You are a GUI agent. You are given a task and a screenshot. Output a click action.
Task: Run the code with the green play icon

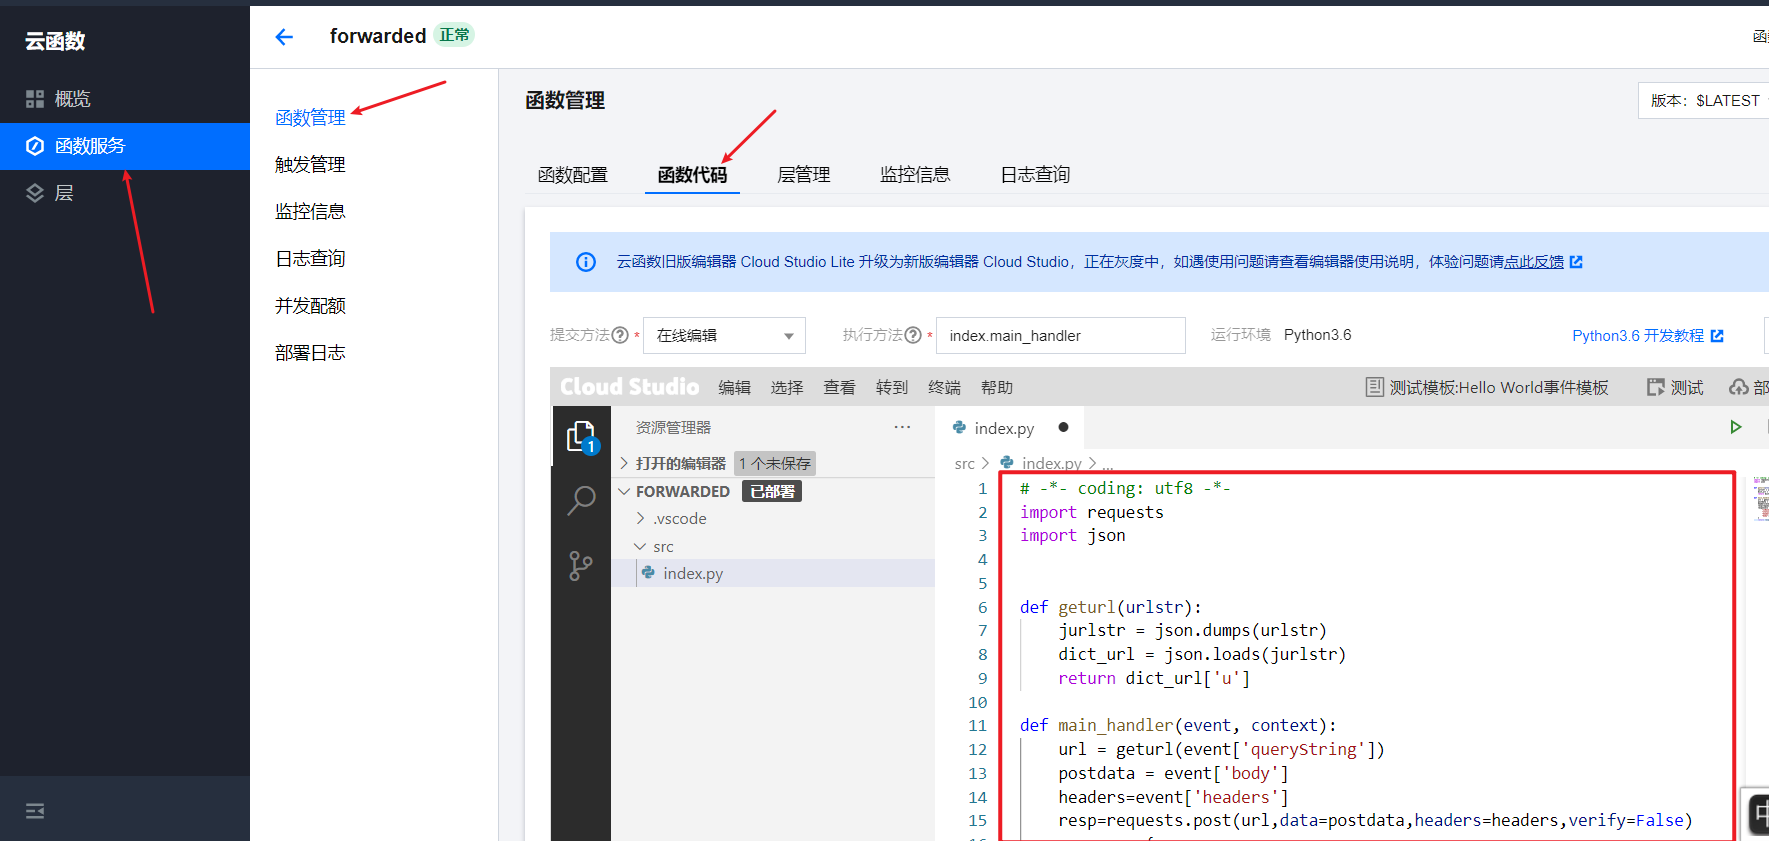point(1736,427)
